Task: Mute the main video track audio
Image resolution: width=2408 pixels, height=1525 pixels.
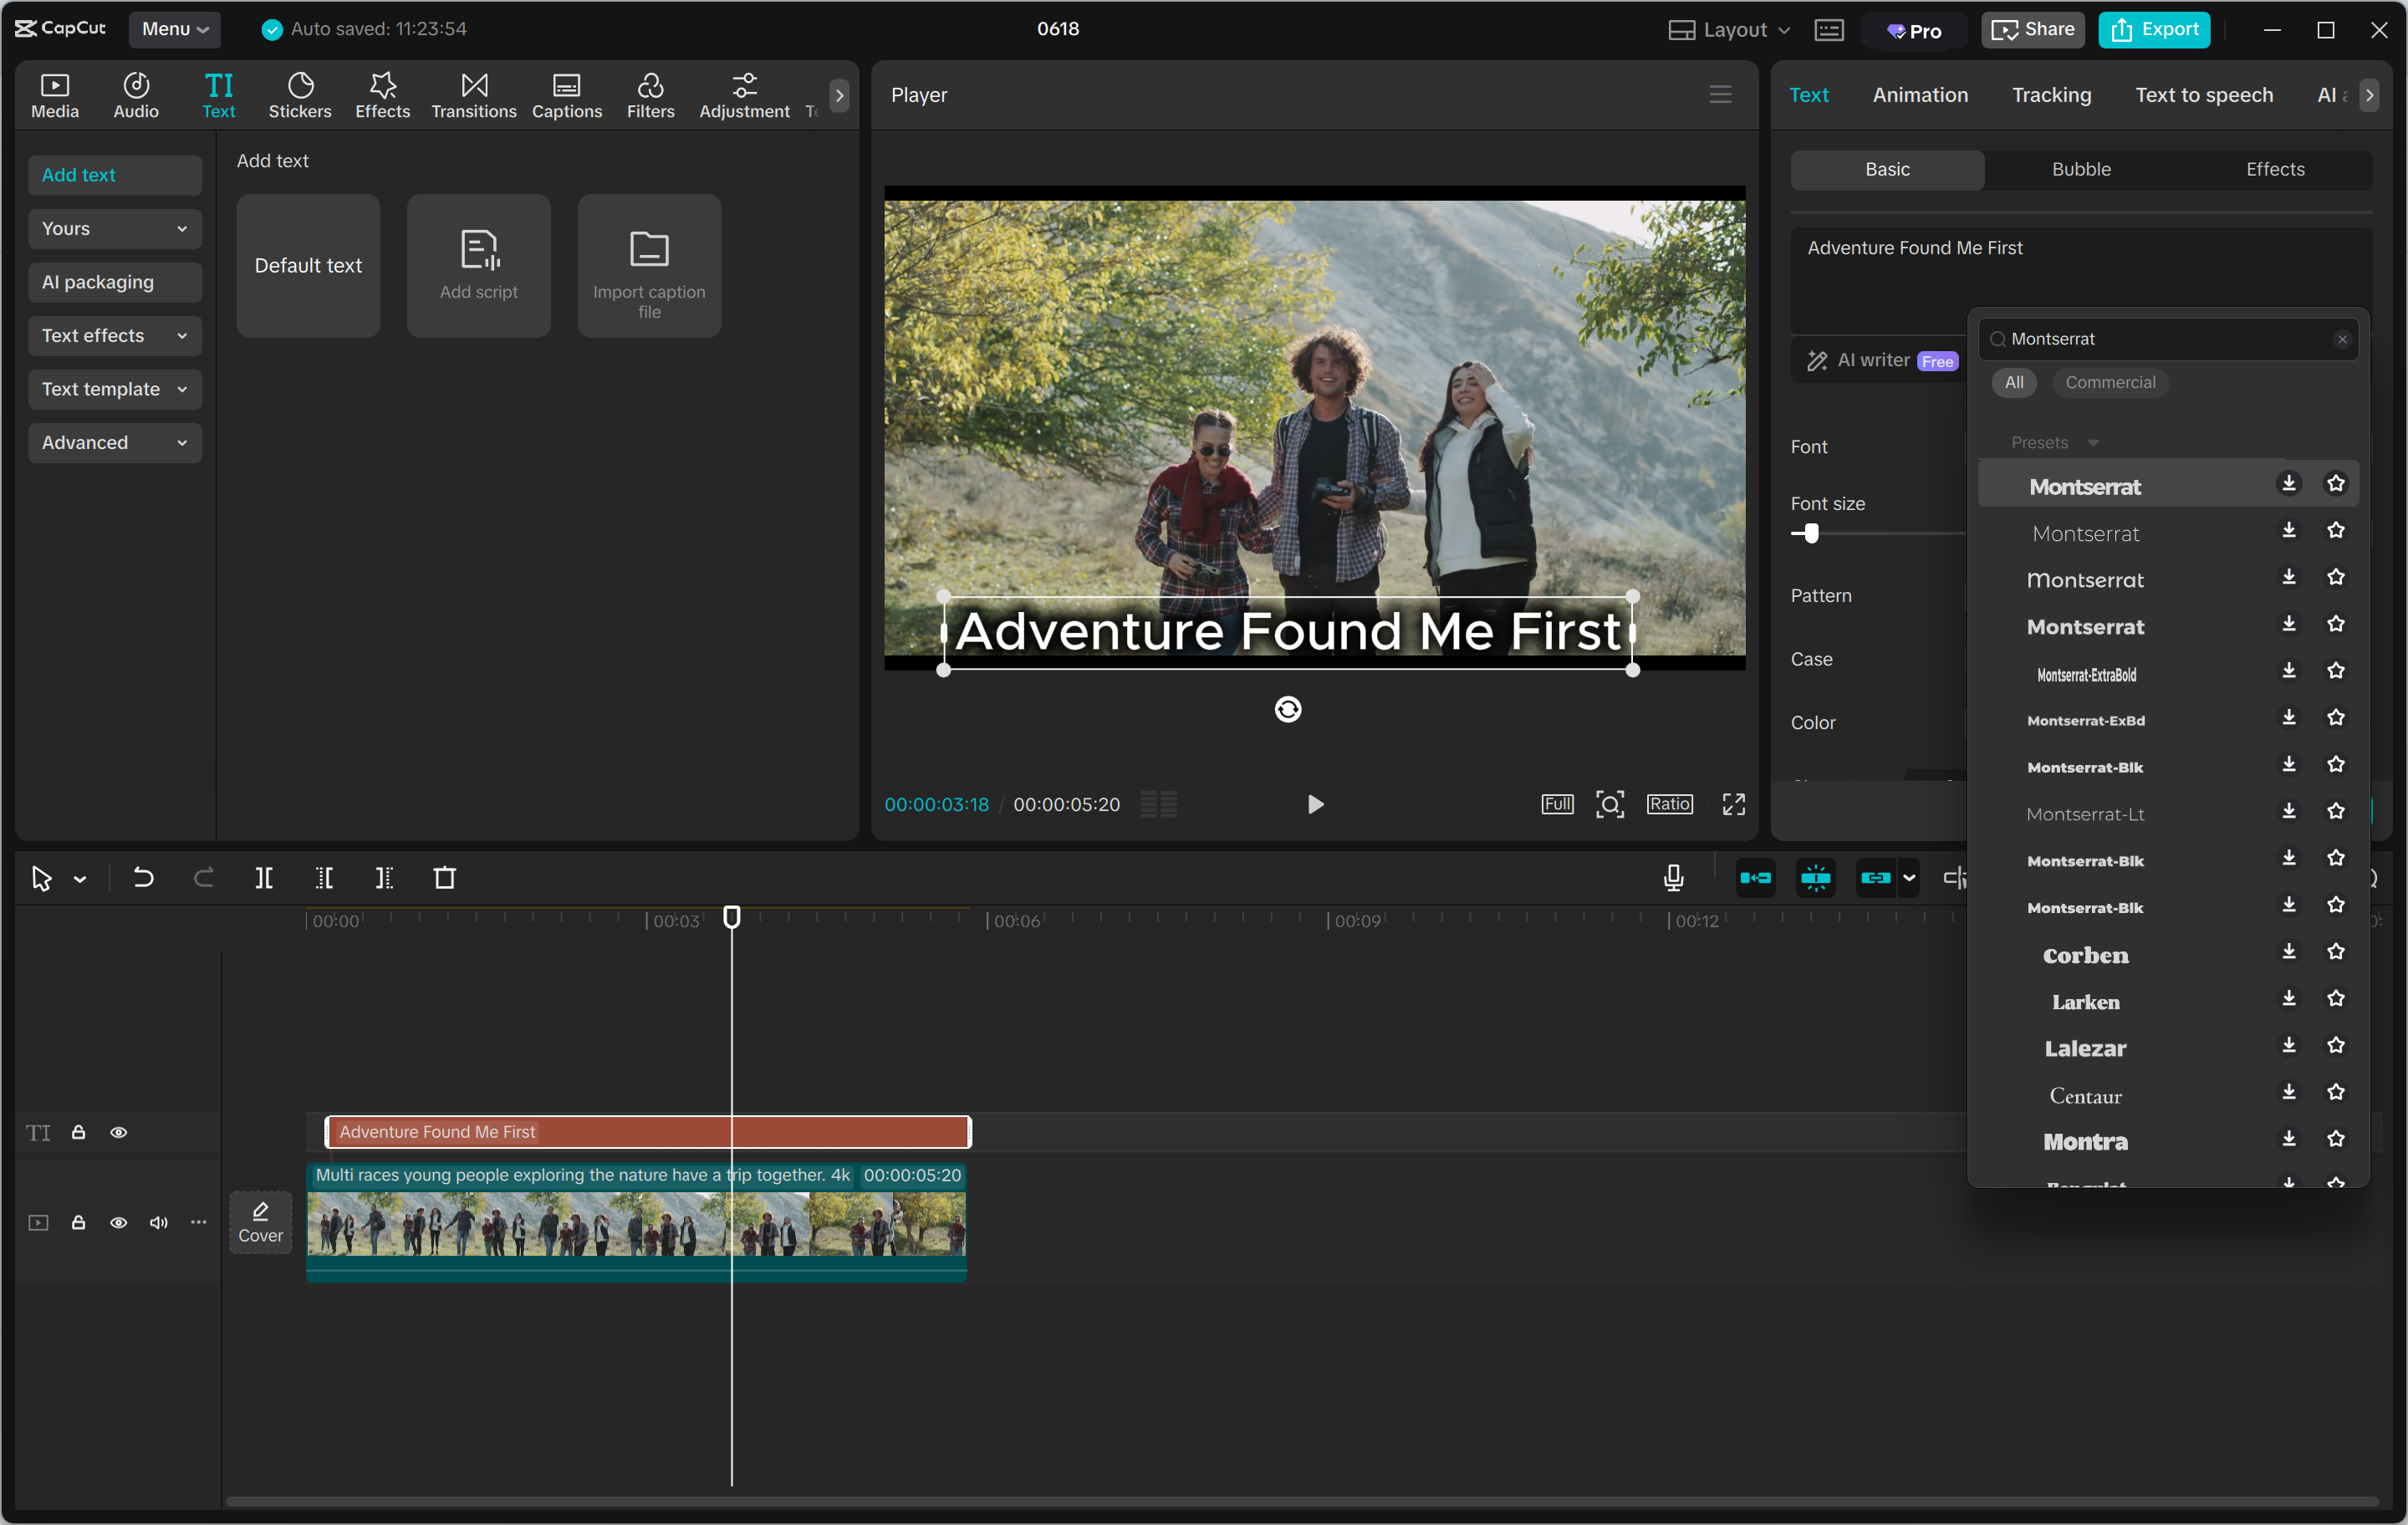Action: pyautogui.click(x=158, y=1223)
